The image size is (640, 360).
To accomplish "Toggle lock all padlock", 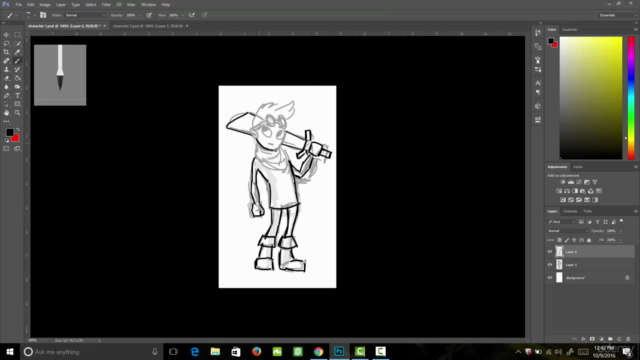I will click(x=589, y=240).
